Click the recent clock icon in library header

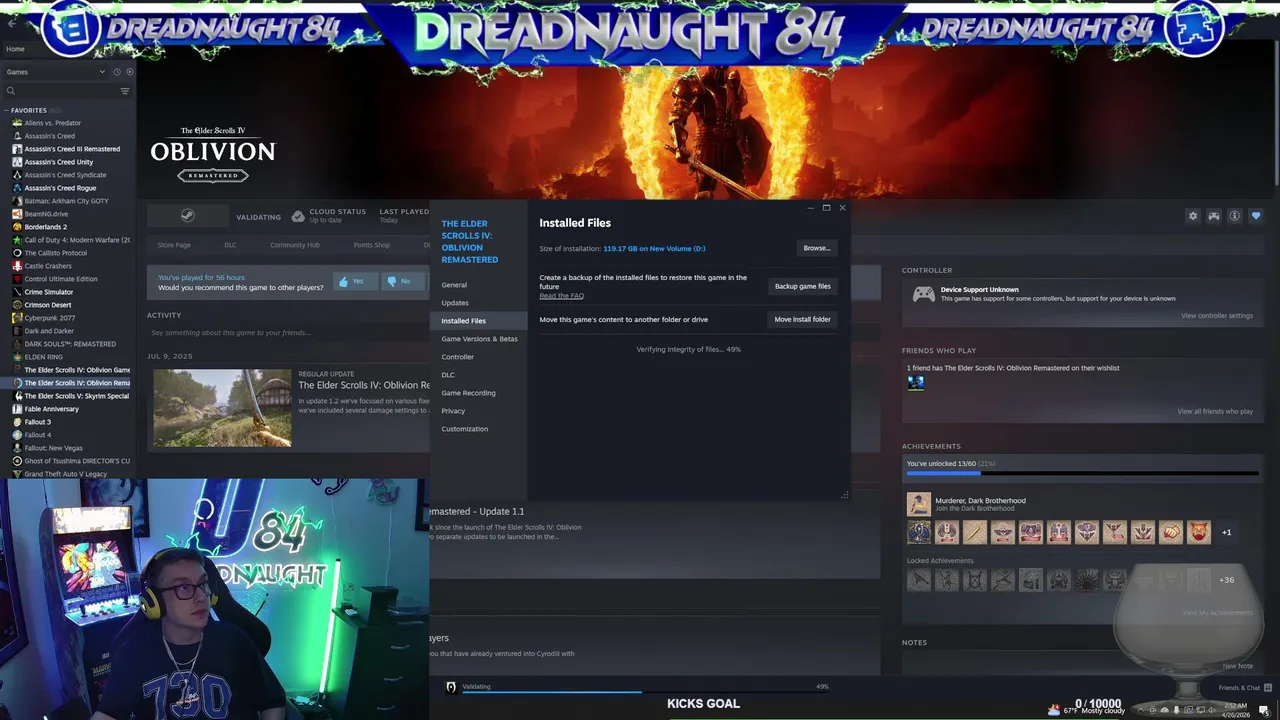[116, 72]
